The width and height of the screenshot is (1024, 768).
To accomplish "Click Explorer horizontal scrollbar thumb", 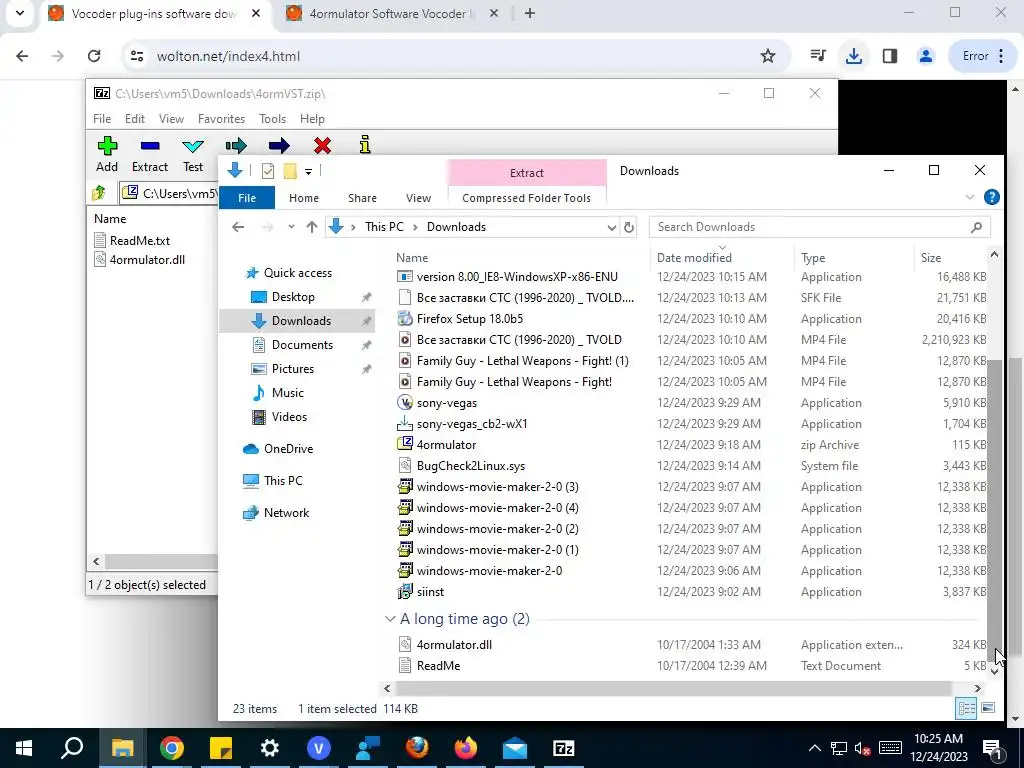I will click(673, 688).
